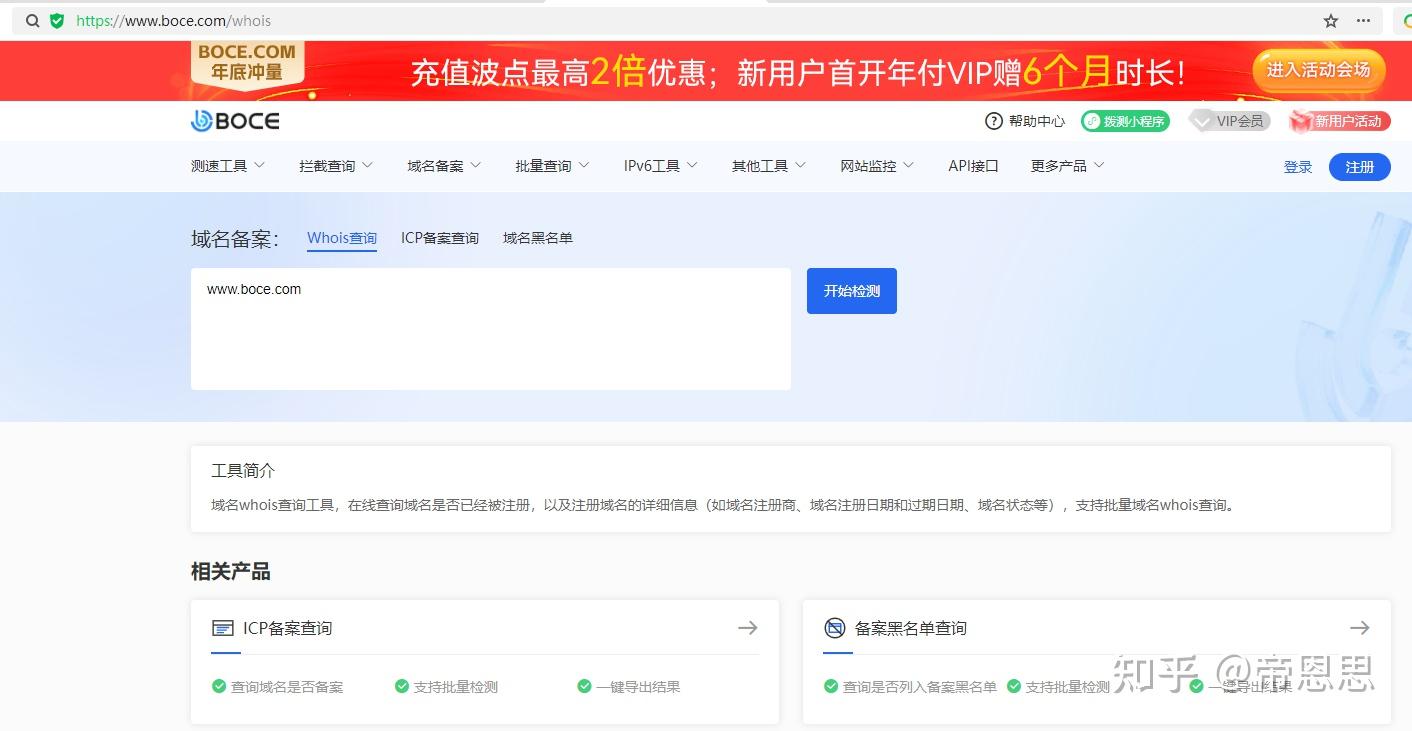This screenshot has width=1412, height=731.
Task: Click the green check icon before 一键导出结果
Action: tap(583, 686)
